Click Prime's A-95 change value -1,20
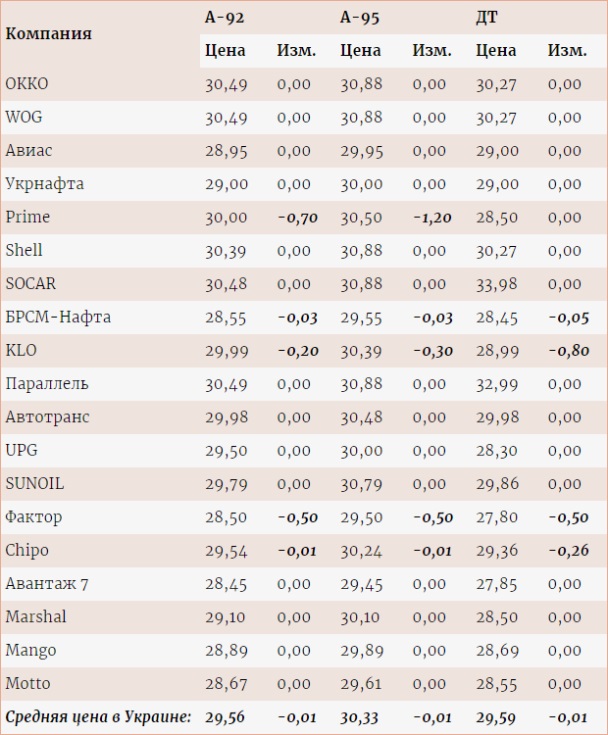Screen dimensions: 608x735 click(x=432, y=217)
